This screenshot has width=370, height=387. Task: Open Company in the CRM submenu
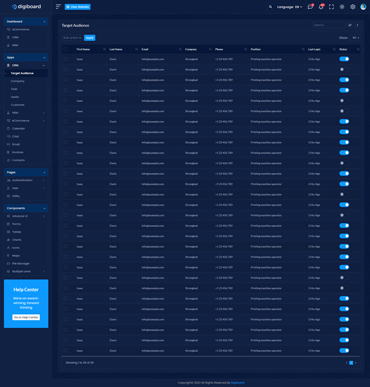(x=17, y=81)
